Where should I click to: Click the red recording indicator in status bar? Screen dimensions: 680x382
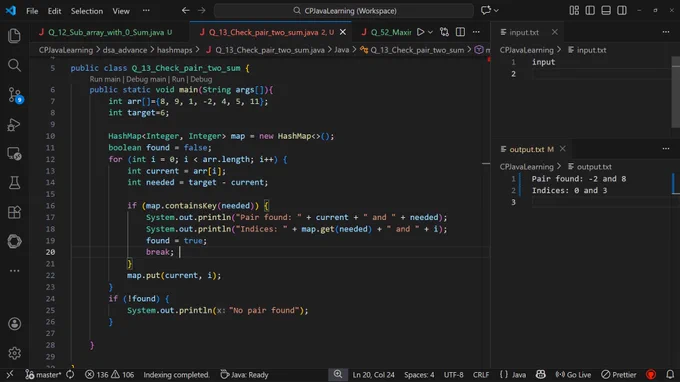point(651,375)
